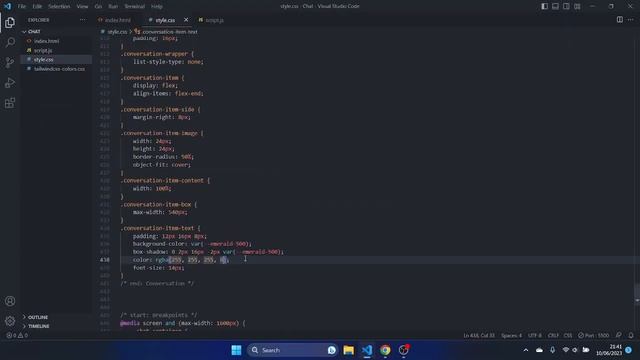Open the Extensions view

point(10,103)
